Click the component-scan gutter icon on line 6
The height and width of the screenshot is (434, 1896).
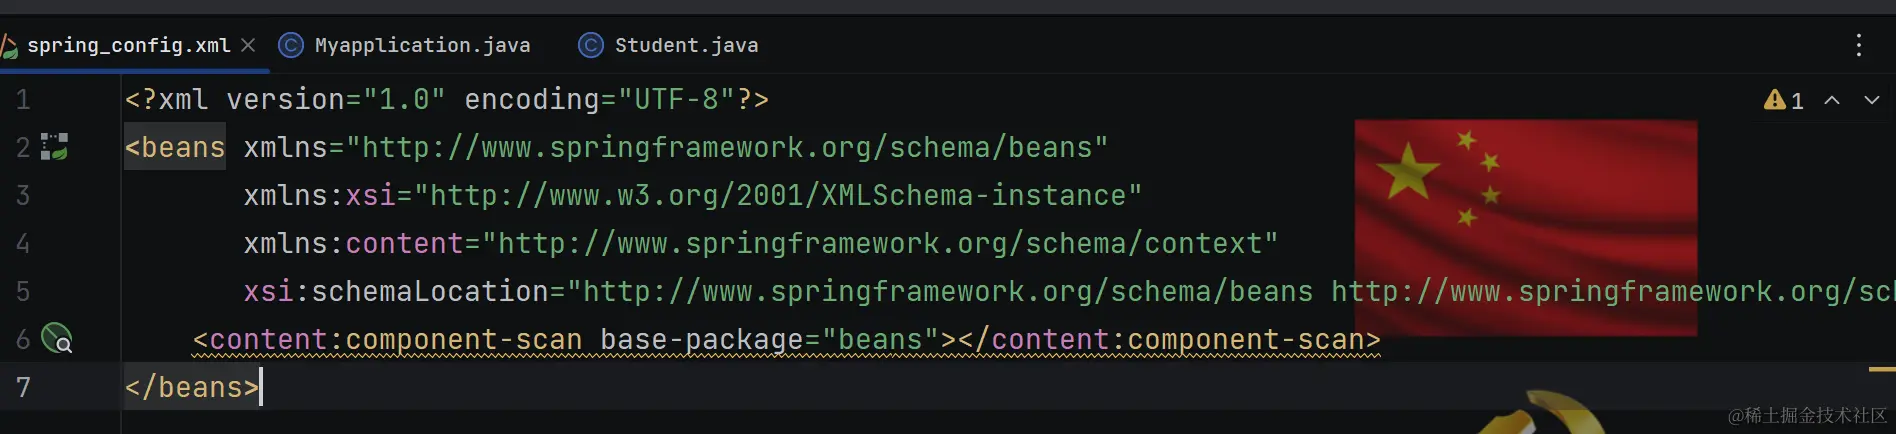pos(57,338)
